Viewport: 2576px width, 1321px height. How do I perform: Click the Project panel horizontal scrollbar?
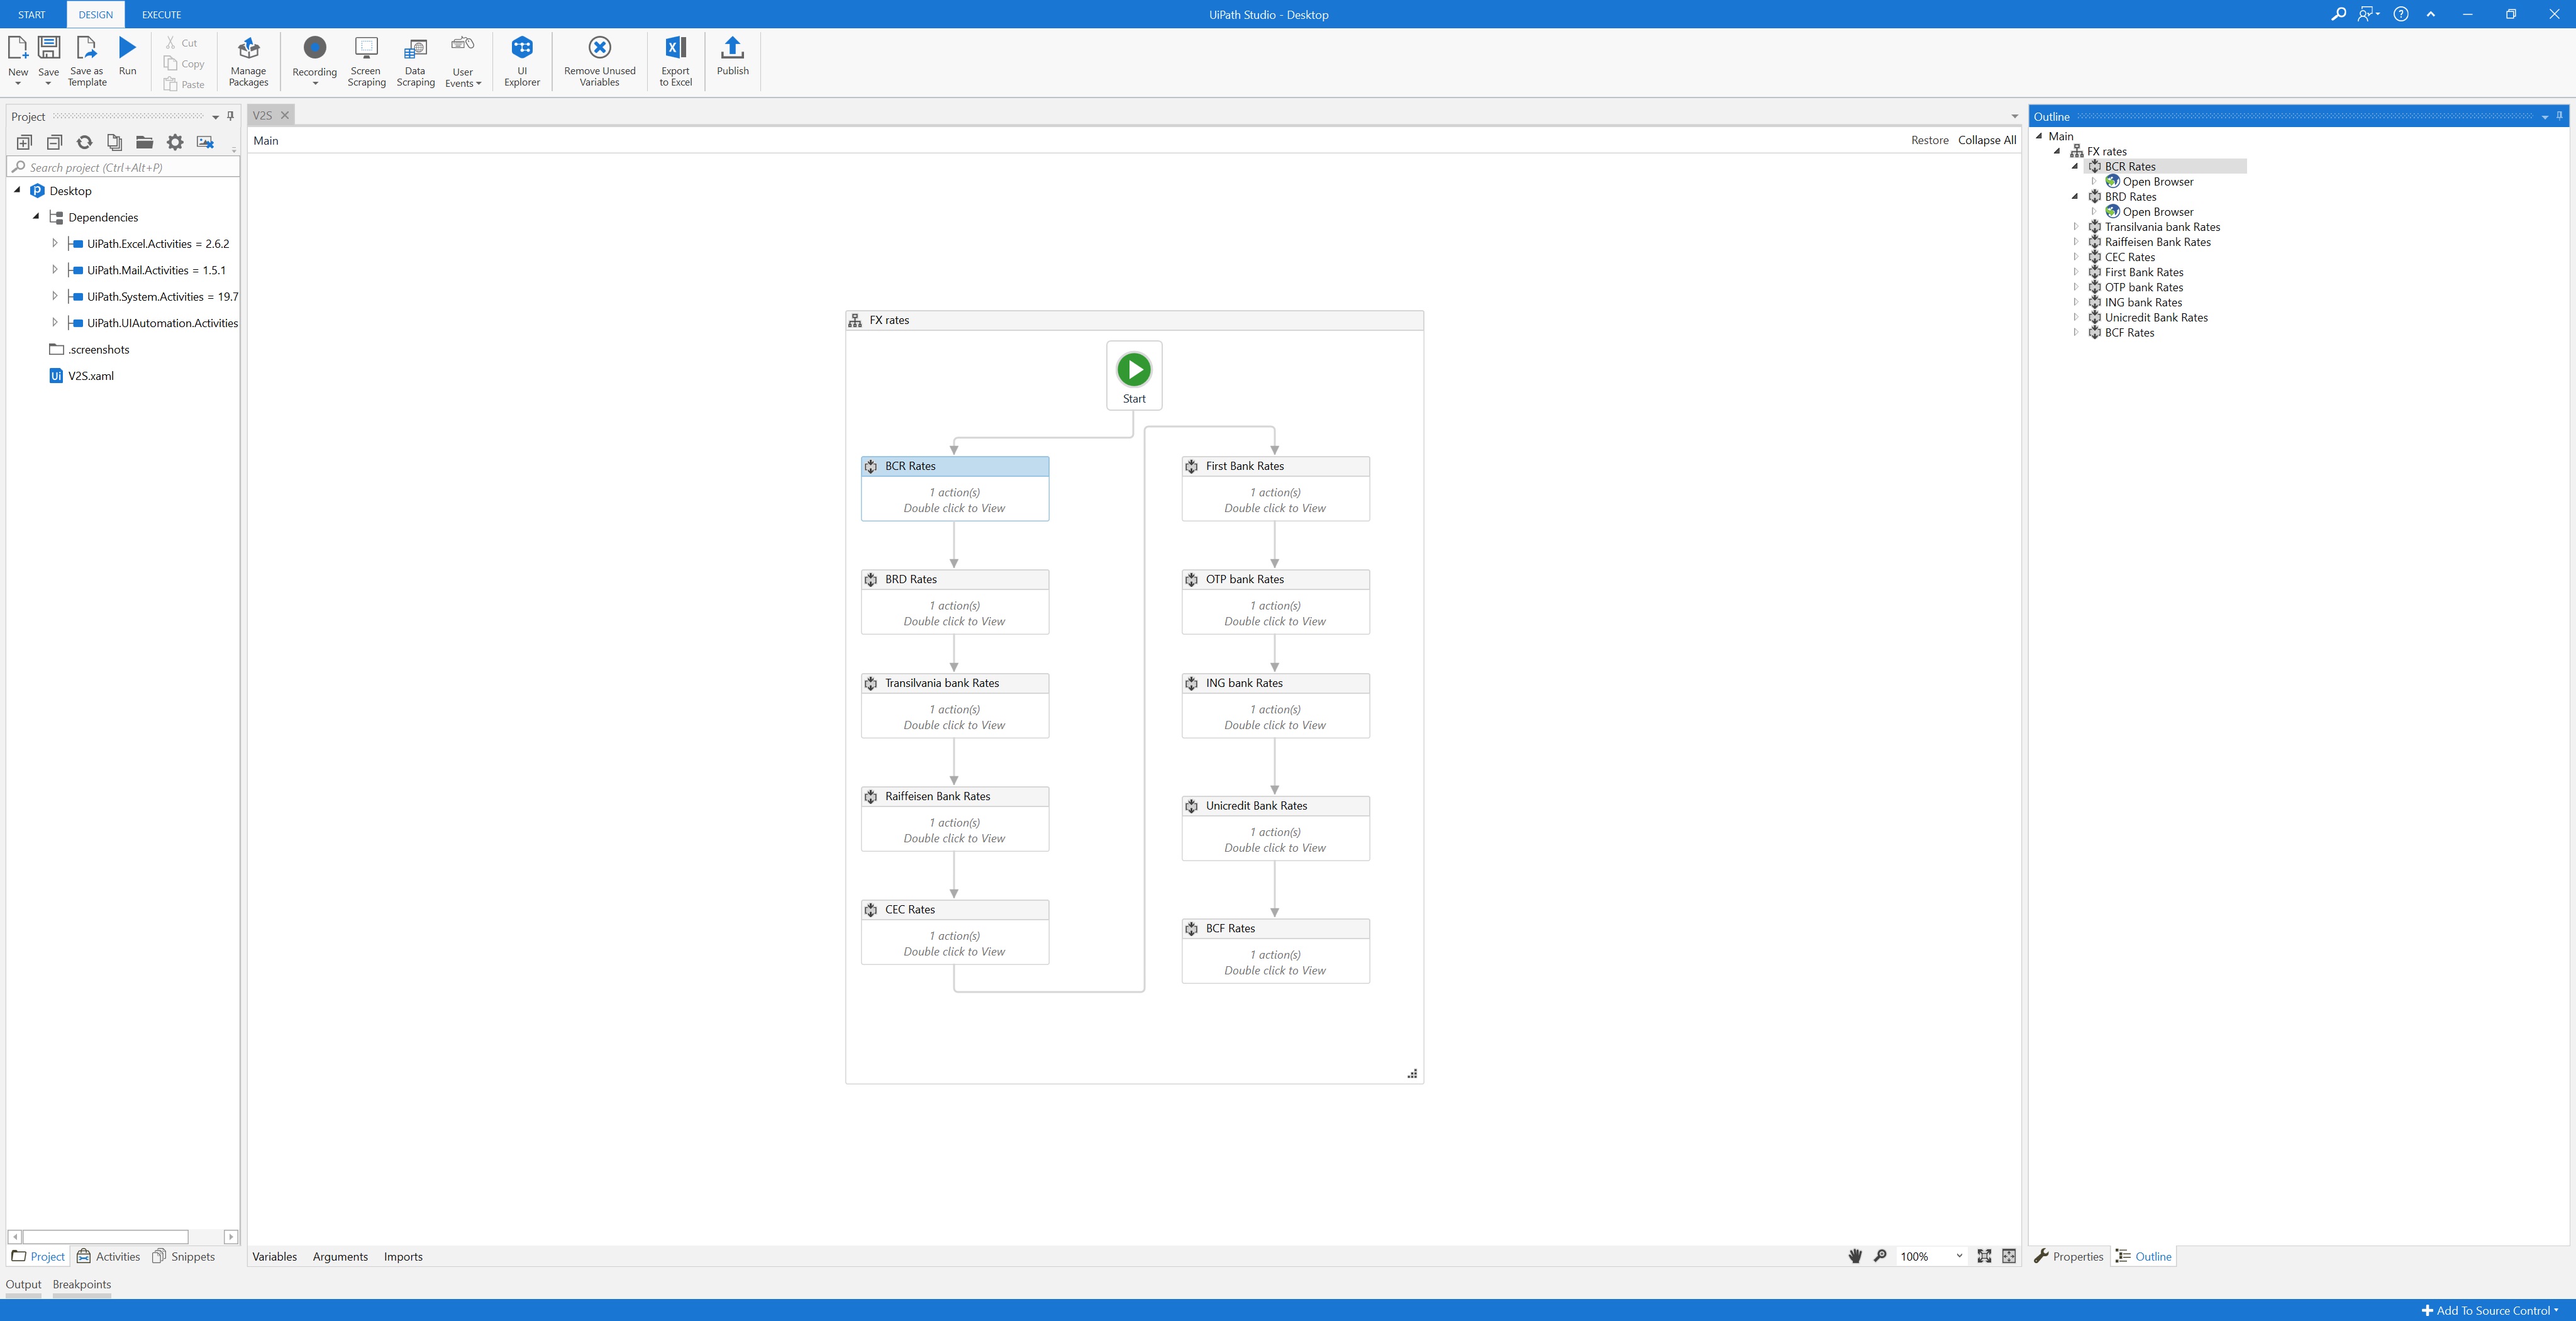[105, 1237]
